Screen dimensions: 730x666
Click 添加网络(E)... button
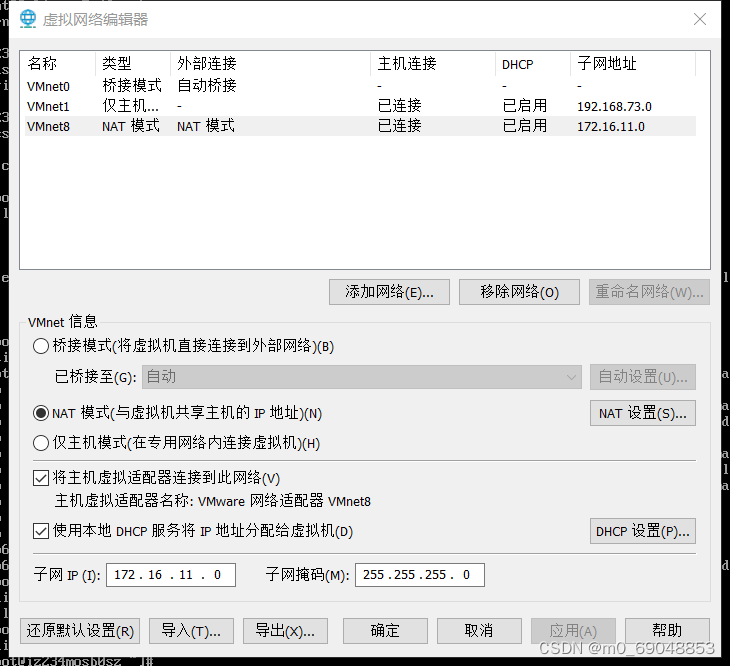click(x=389, y=292)
